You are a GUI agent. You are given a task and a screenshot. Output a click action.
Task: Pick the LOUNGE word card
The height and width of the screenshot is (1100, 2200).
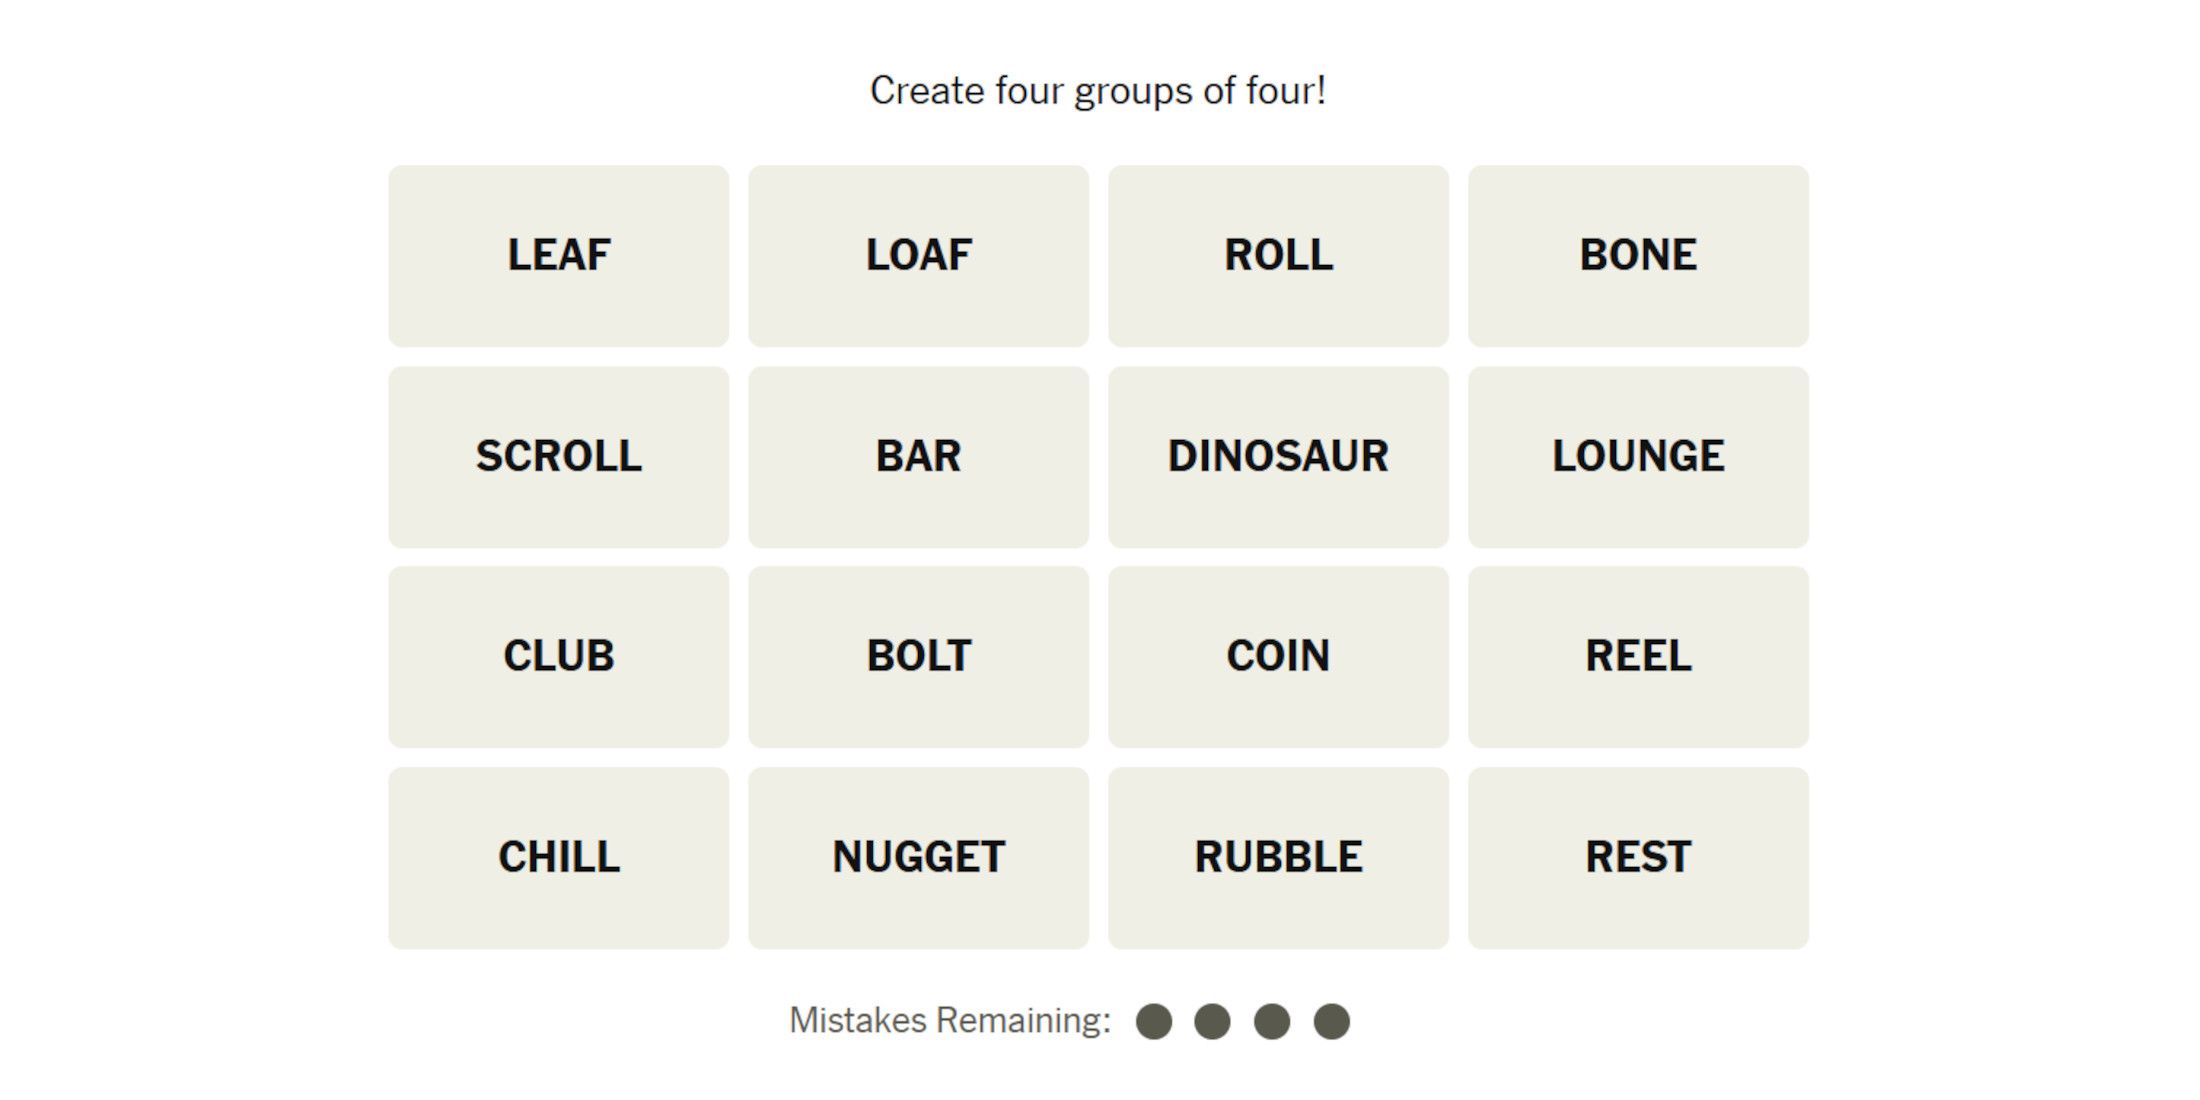1638,457
